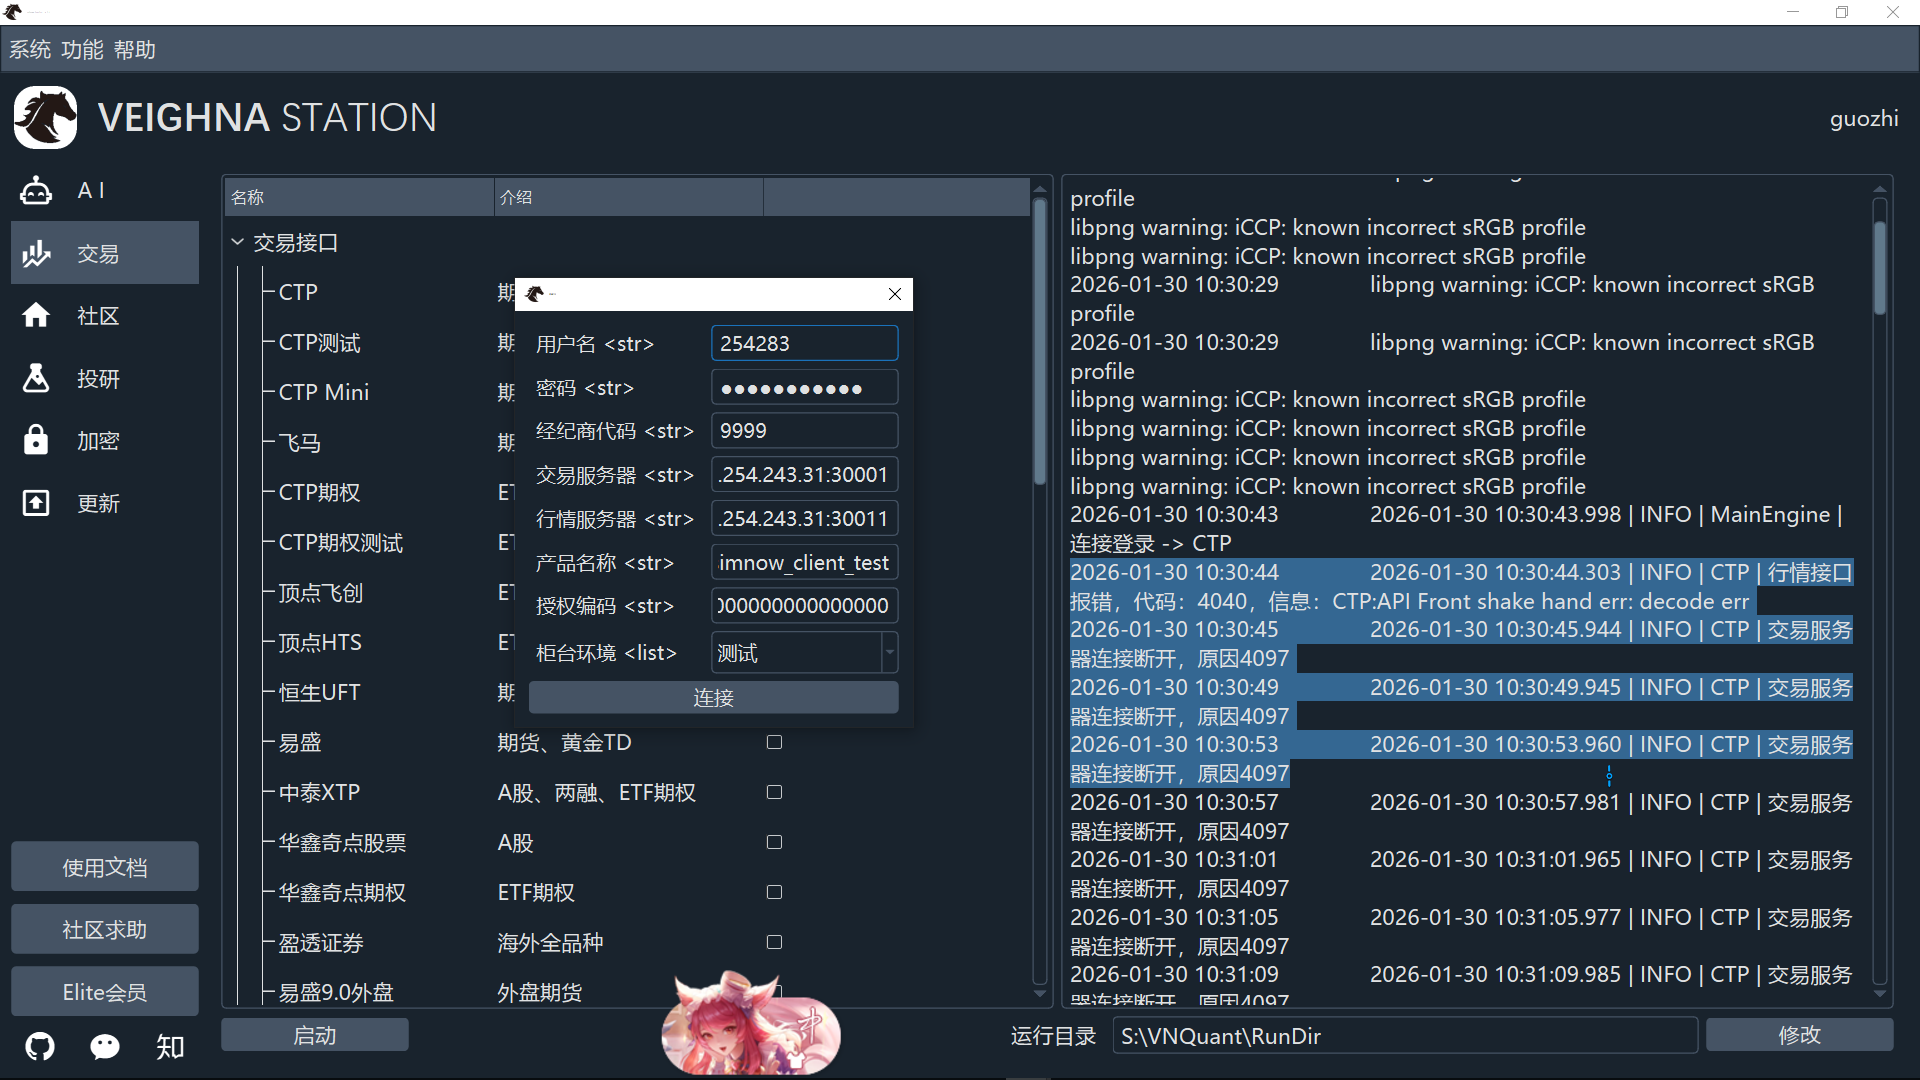This screenshot has height=1080, width=1920.
Task: Open the 投研 flask icon
Action: click(37, 378)
